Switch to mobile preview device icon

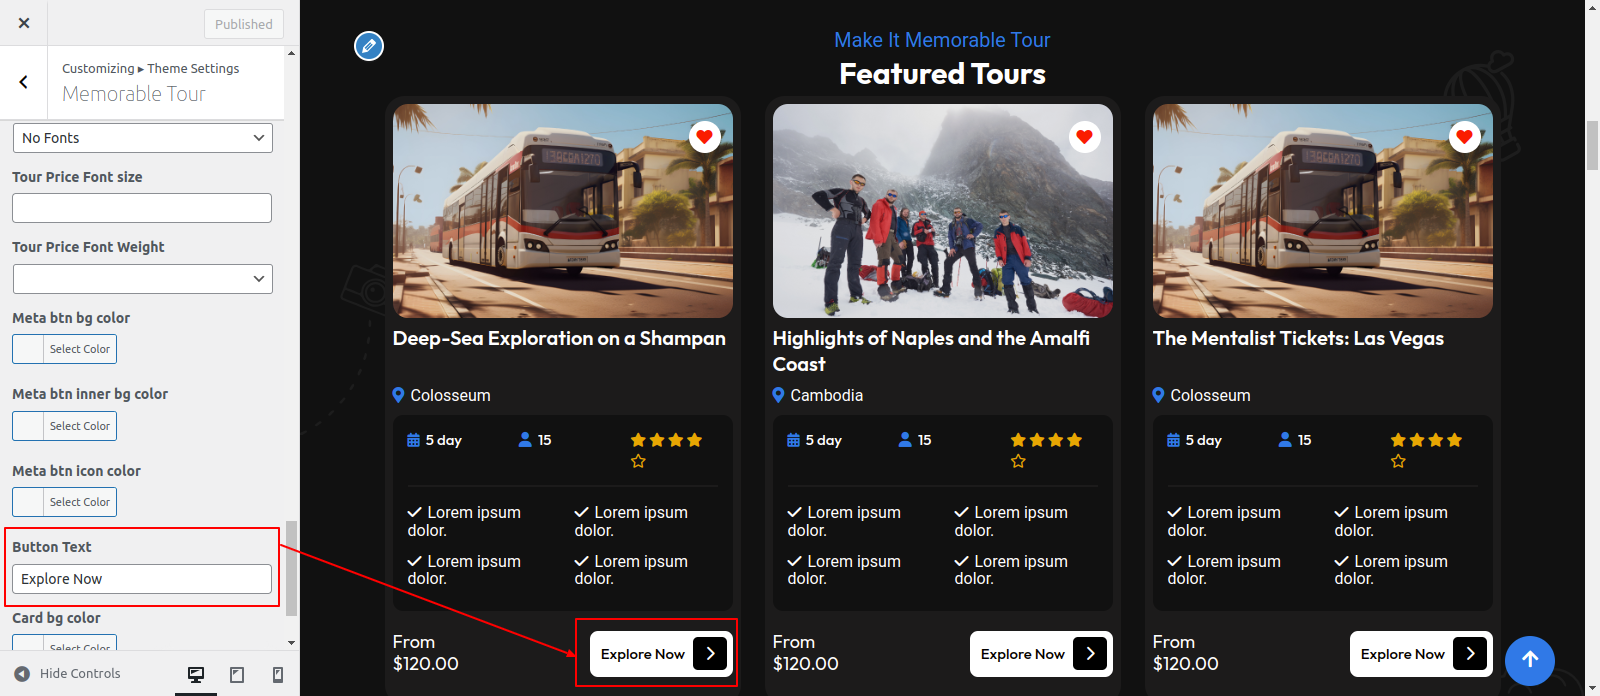[278, 675]
